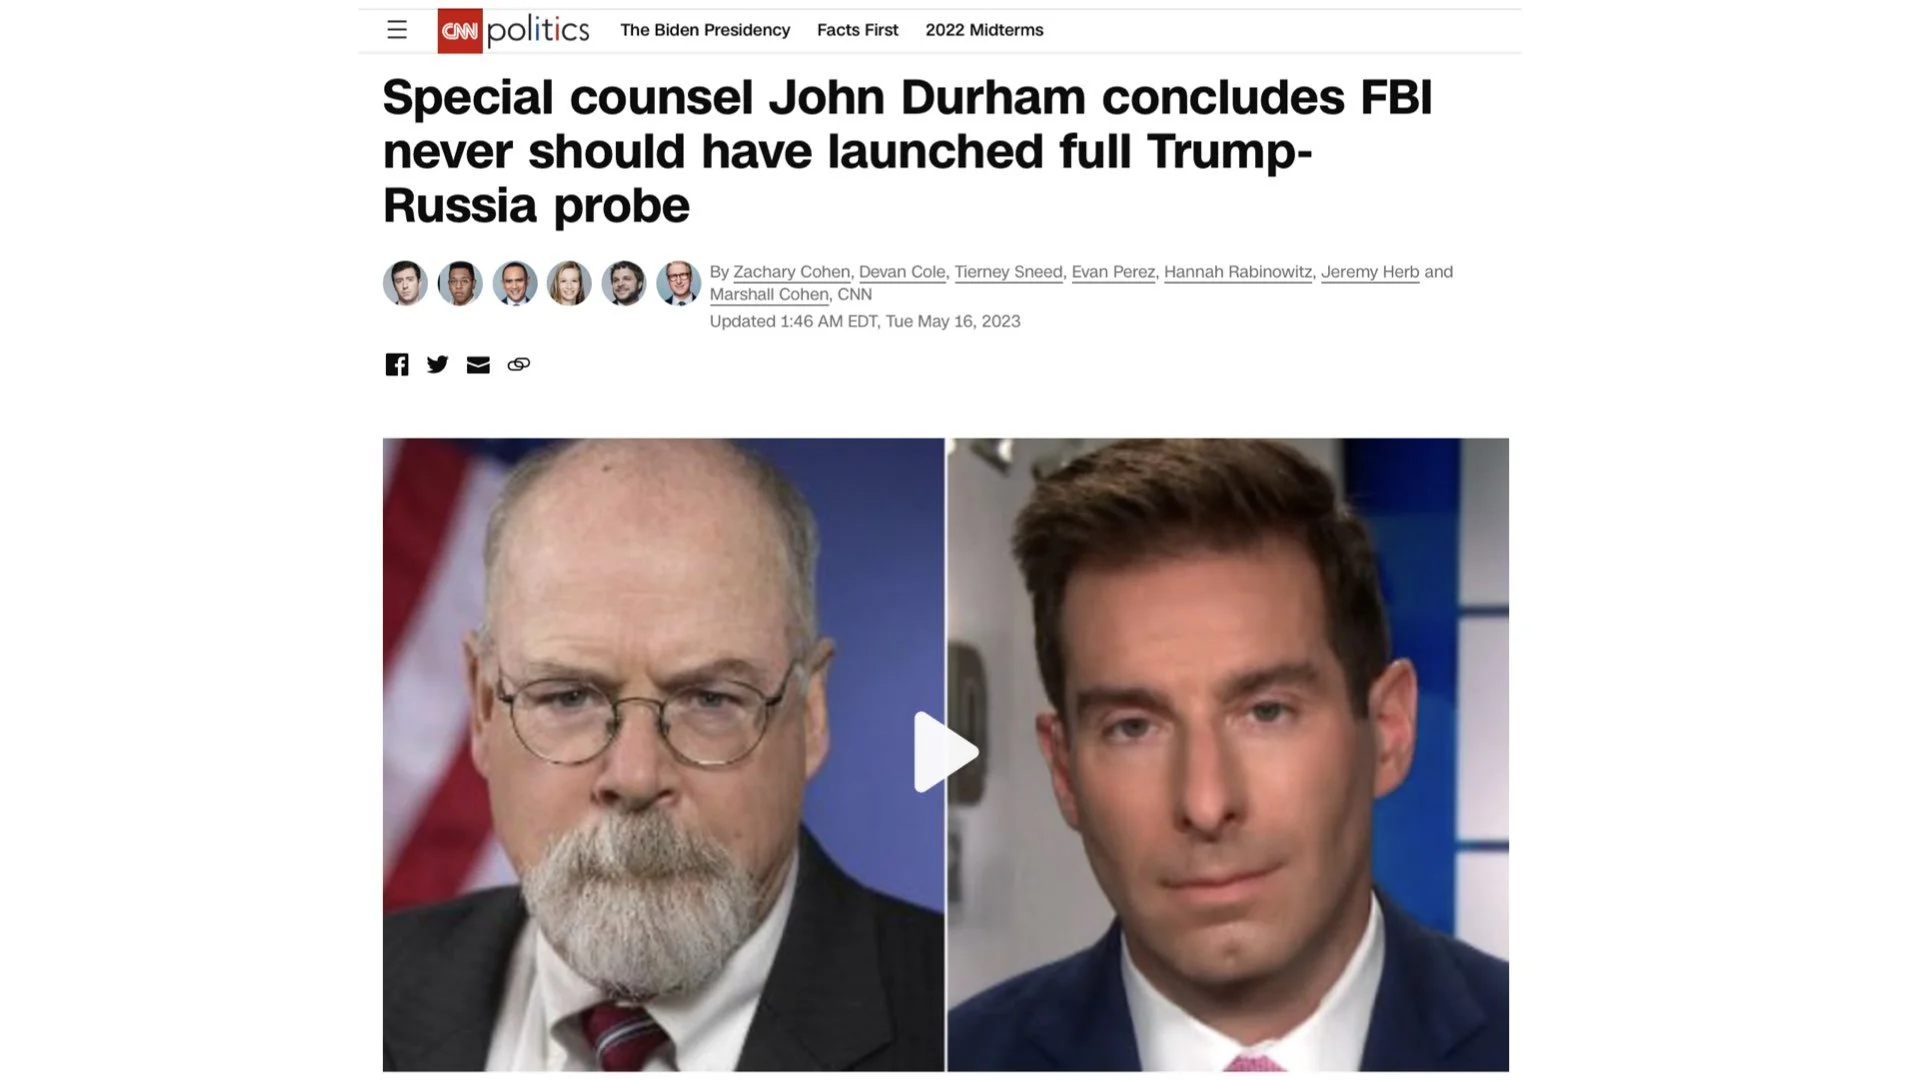Open the politics section link
Image resolution: width=1920 pixels, height=1080 pixels.
(x=538, y=30)
